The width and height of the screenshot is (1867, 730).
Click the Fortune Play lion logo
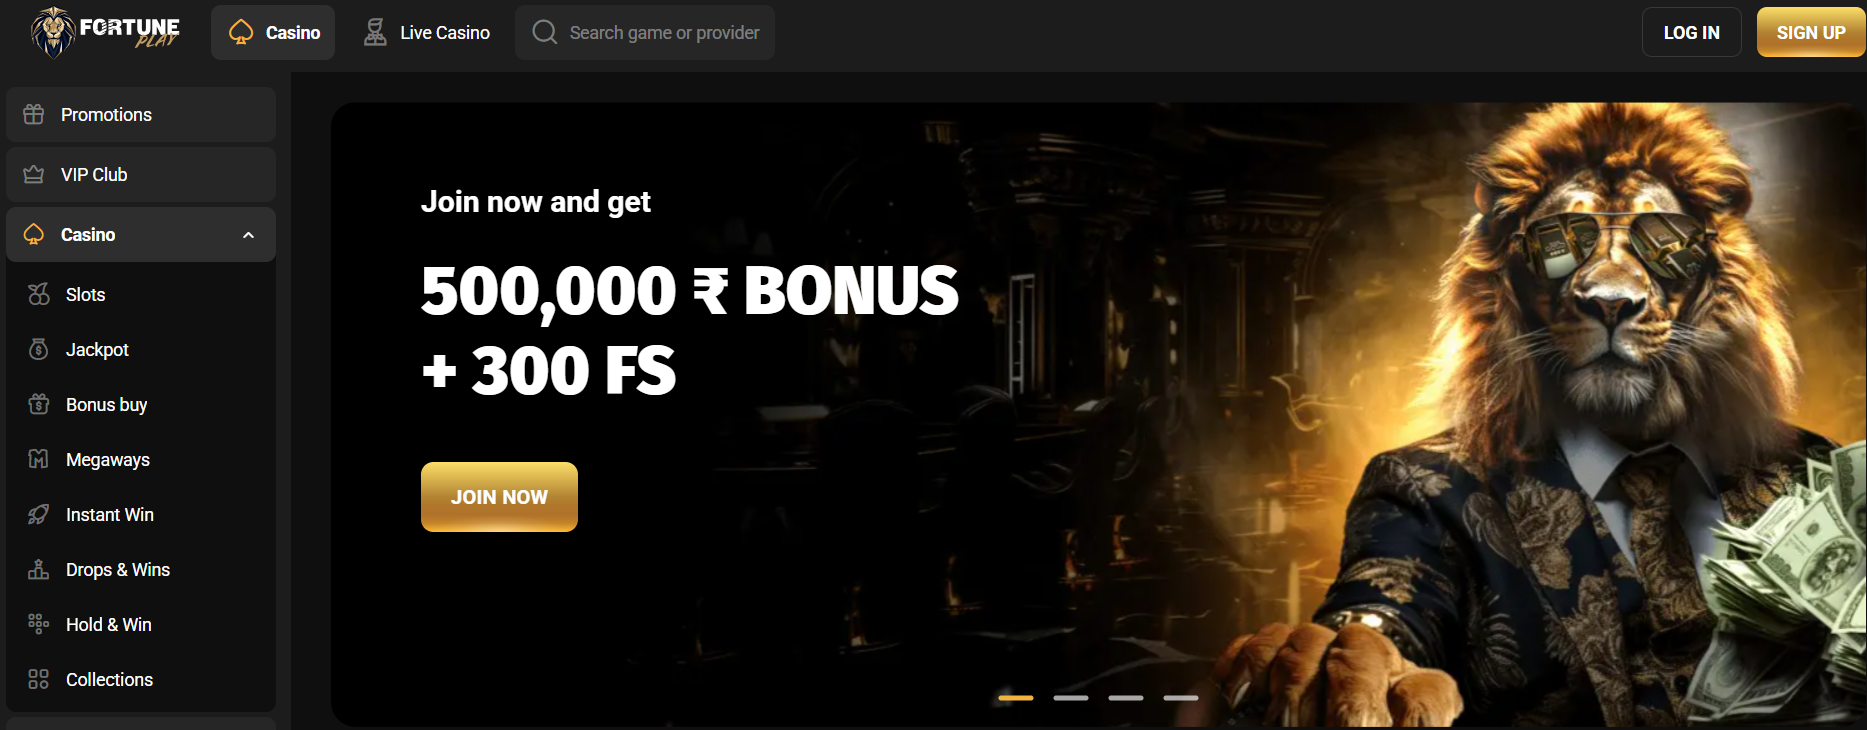(x=105, y=32)
